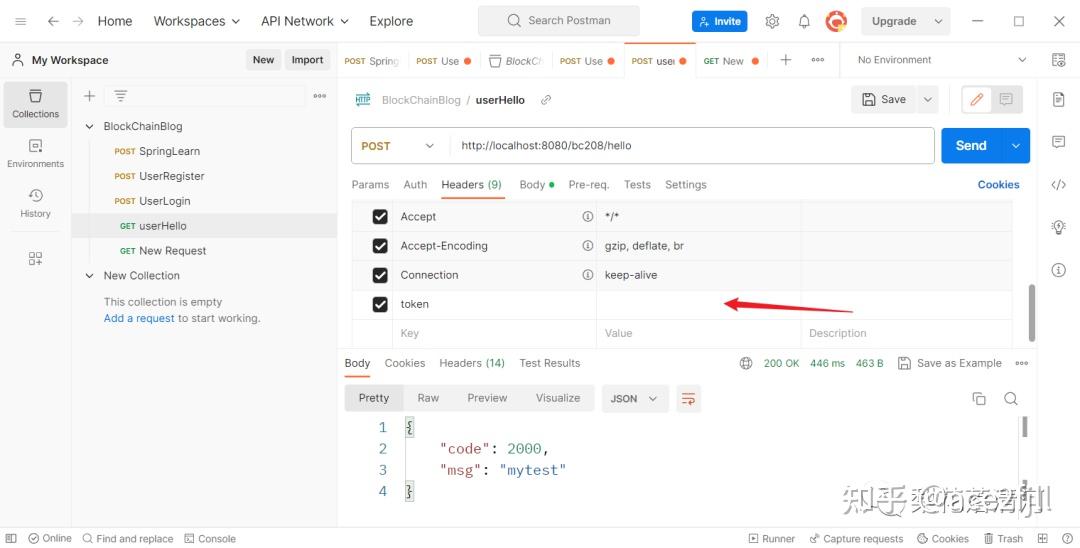Uncheck the token header
Image resolution: width=1080 pixels, height=548 pixels.
point(380,304)
